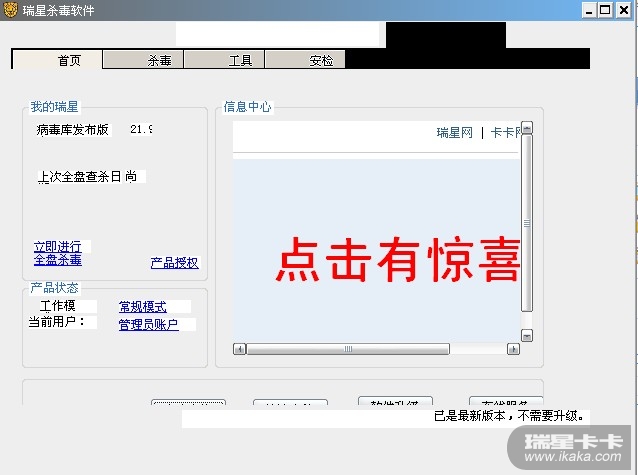Click the horizontal scrollbar thumb in 信息中心

pos(348,349)
